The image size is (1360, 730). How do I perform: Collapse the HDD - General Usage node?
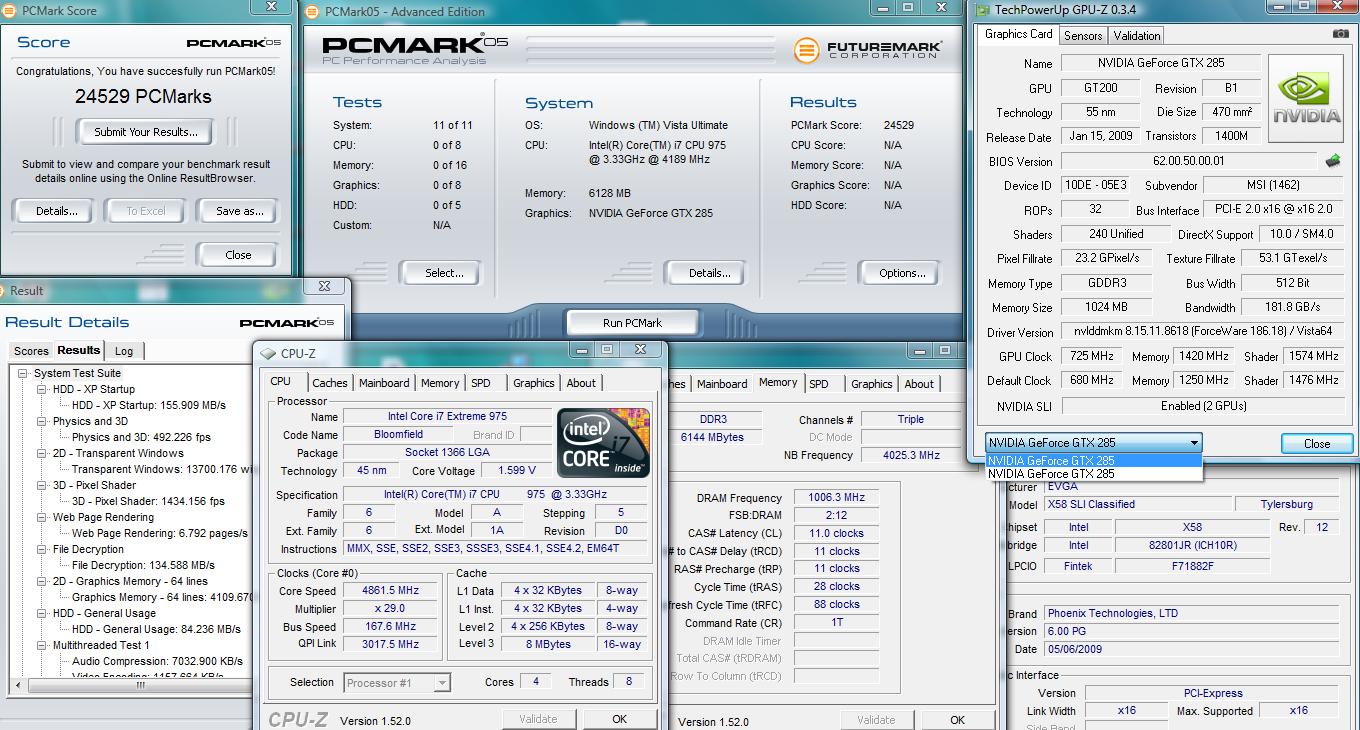point(42,613)
